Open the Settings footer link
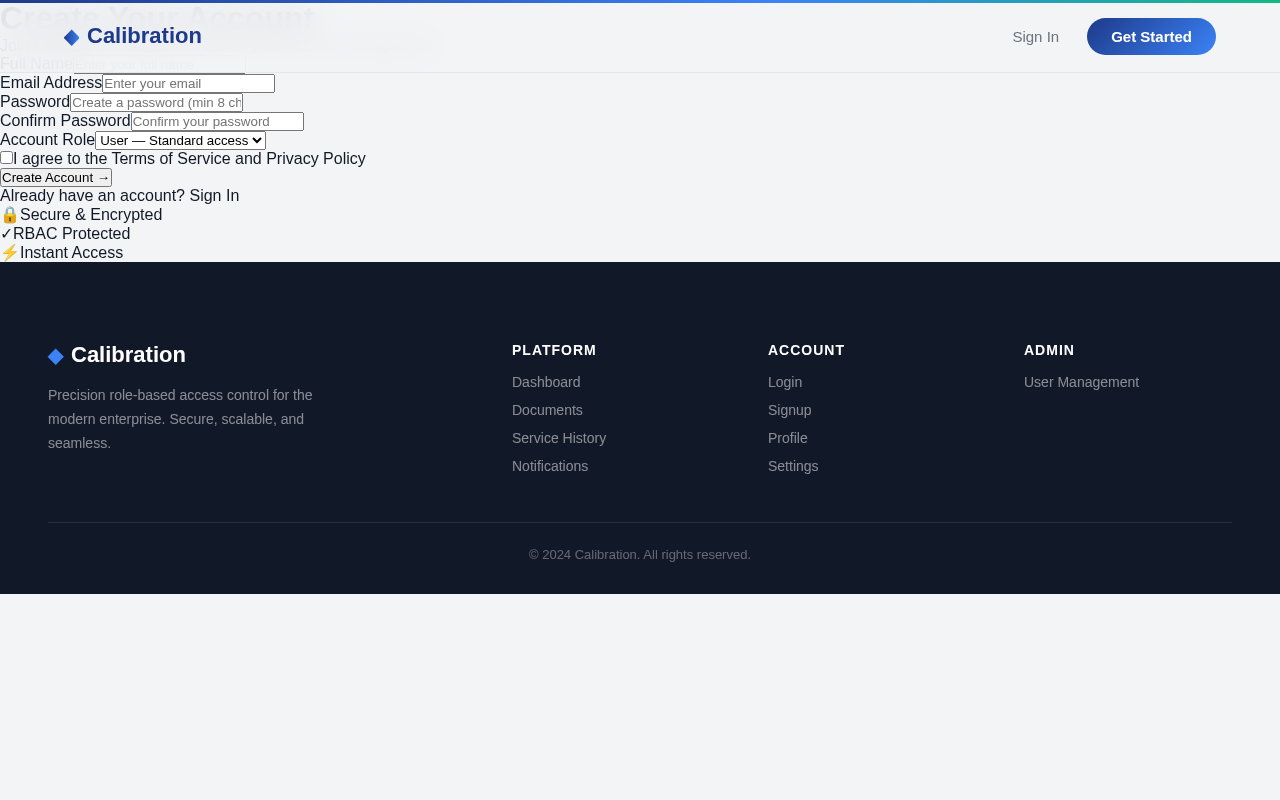 [793, 466]
